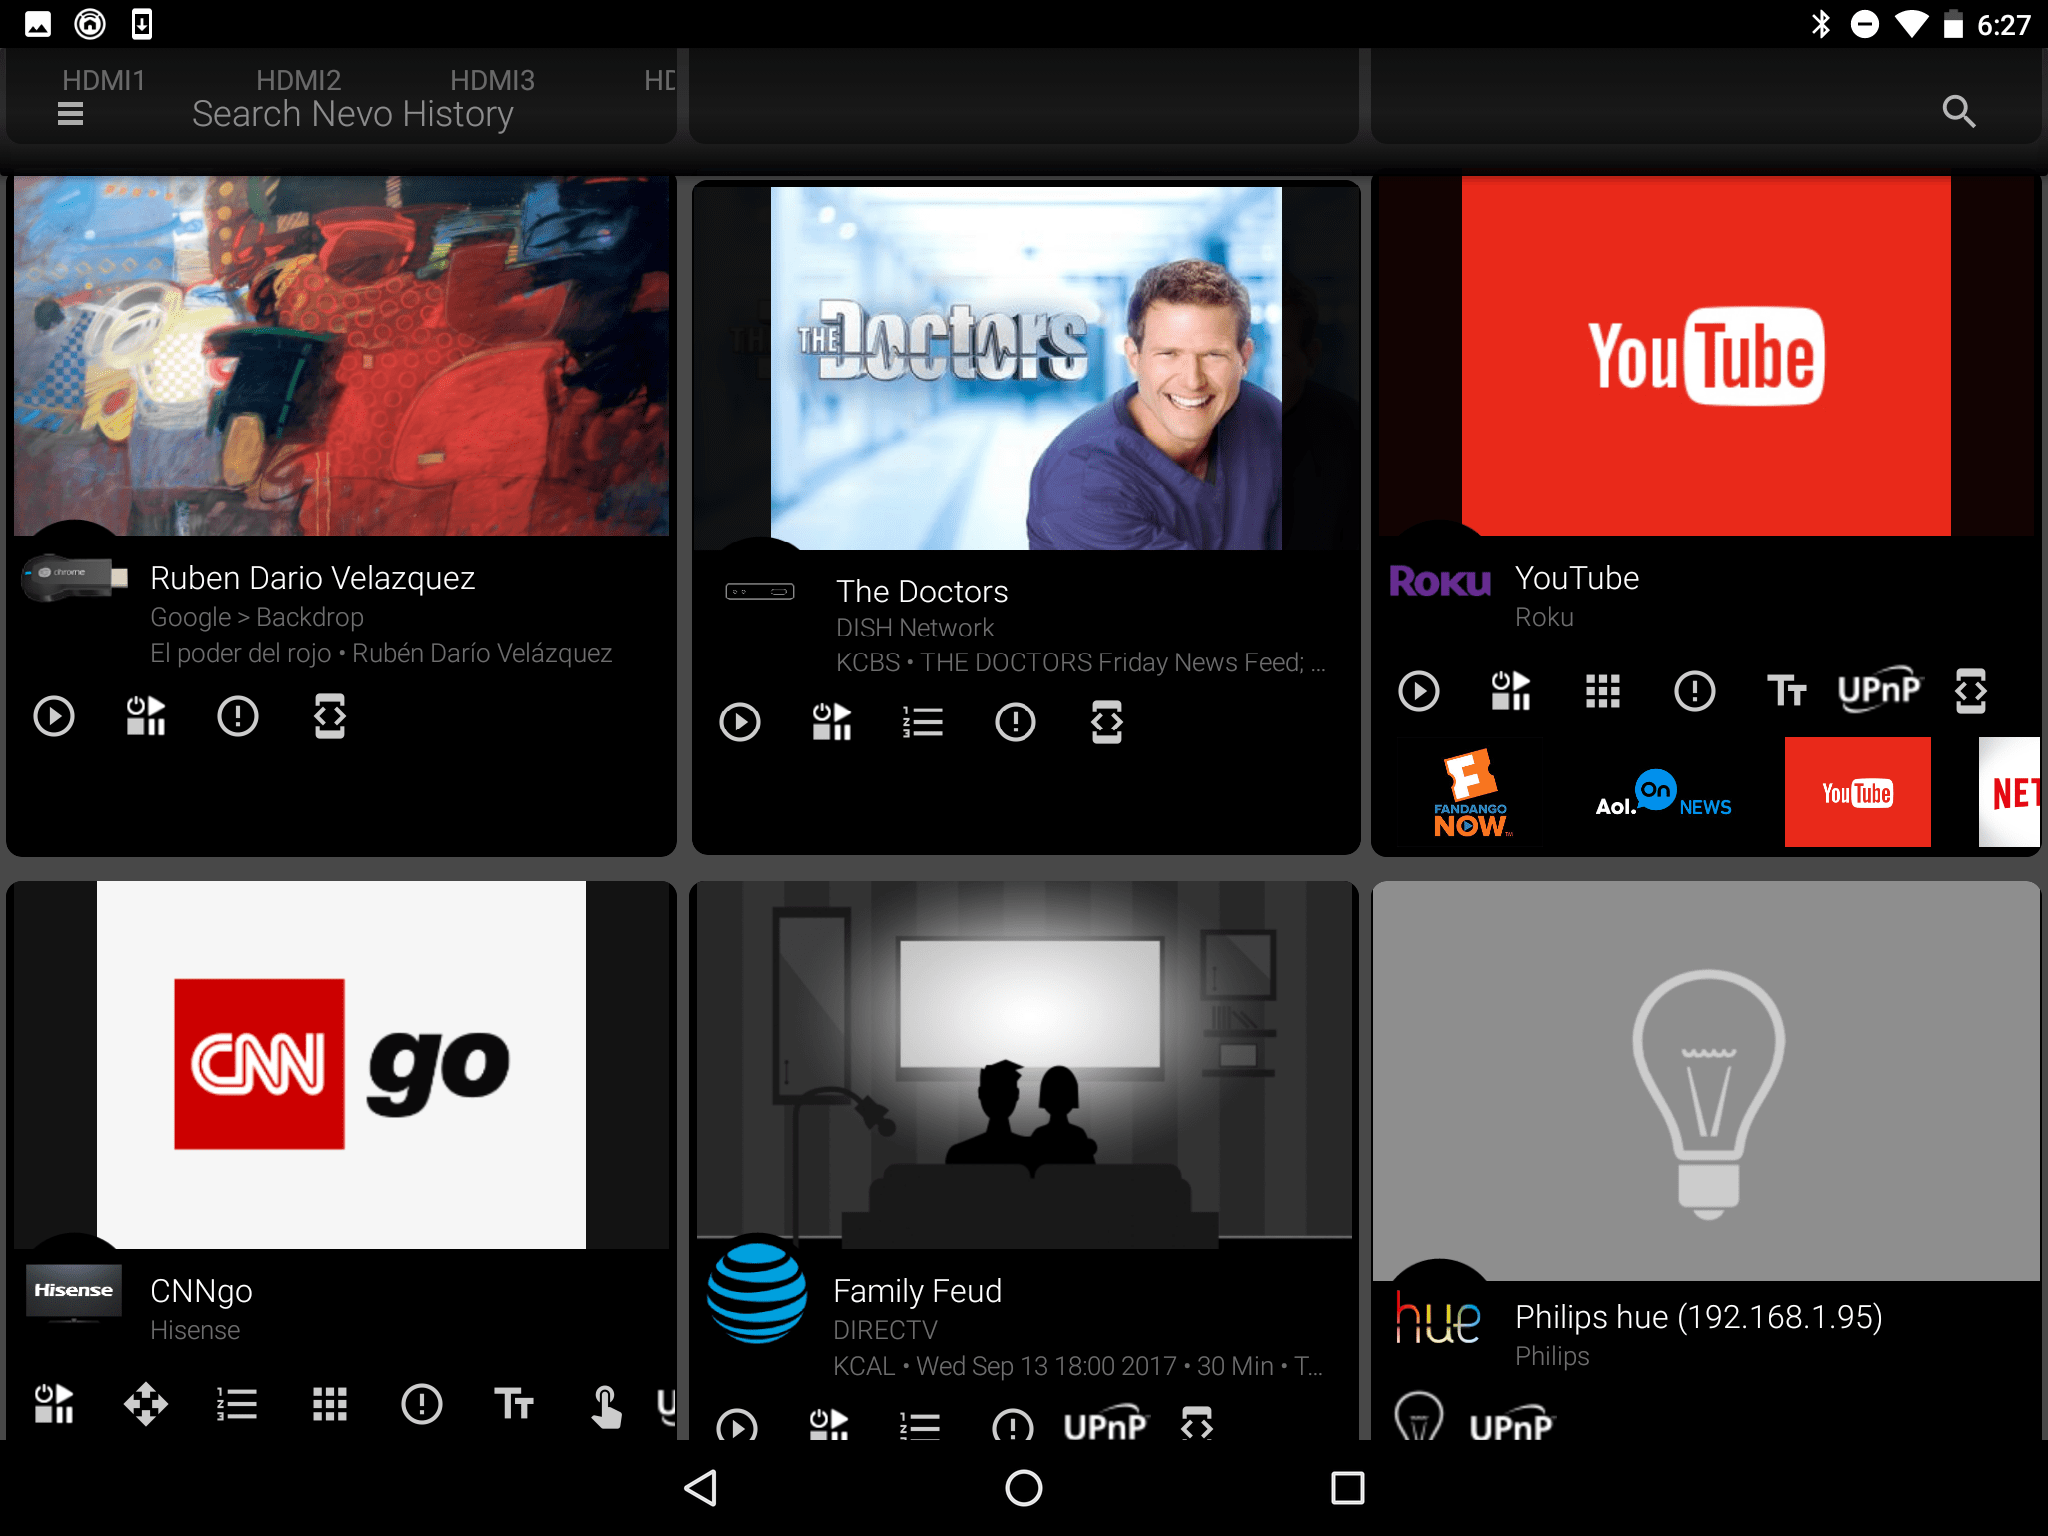Toggle the Philips hue light bulb
This screenshot has width=2048, height=1536.
pos(1418,1418)
